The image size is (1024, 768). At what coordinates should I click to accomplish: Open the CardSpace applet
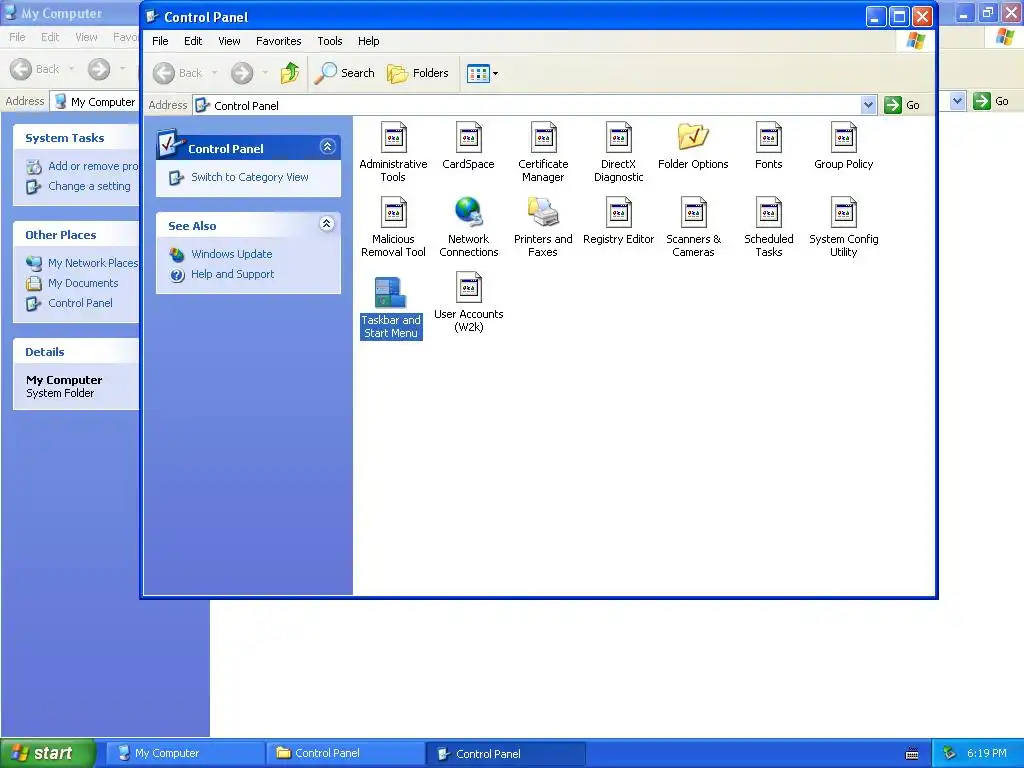[468, 146]
